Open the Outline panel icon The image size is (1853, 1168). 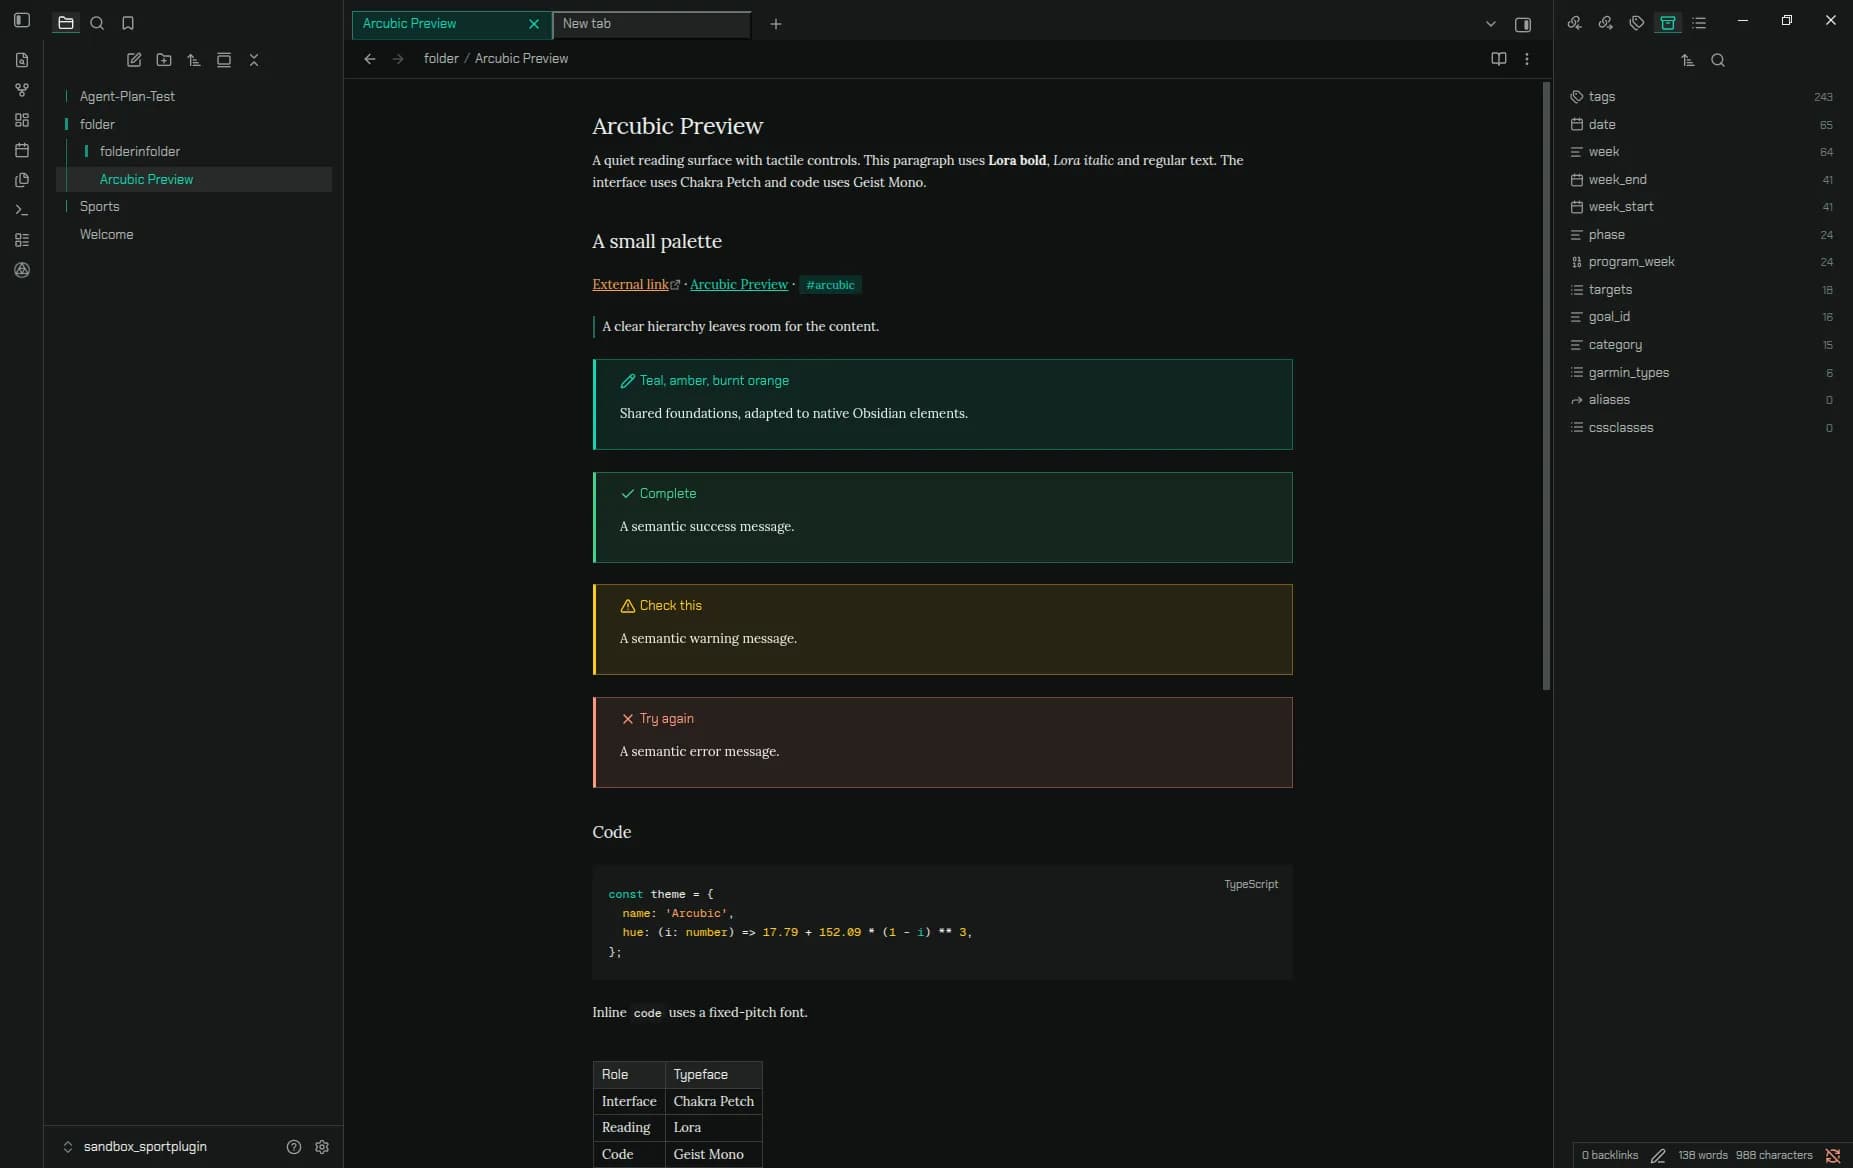pos(1699,23)
